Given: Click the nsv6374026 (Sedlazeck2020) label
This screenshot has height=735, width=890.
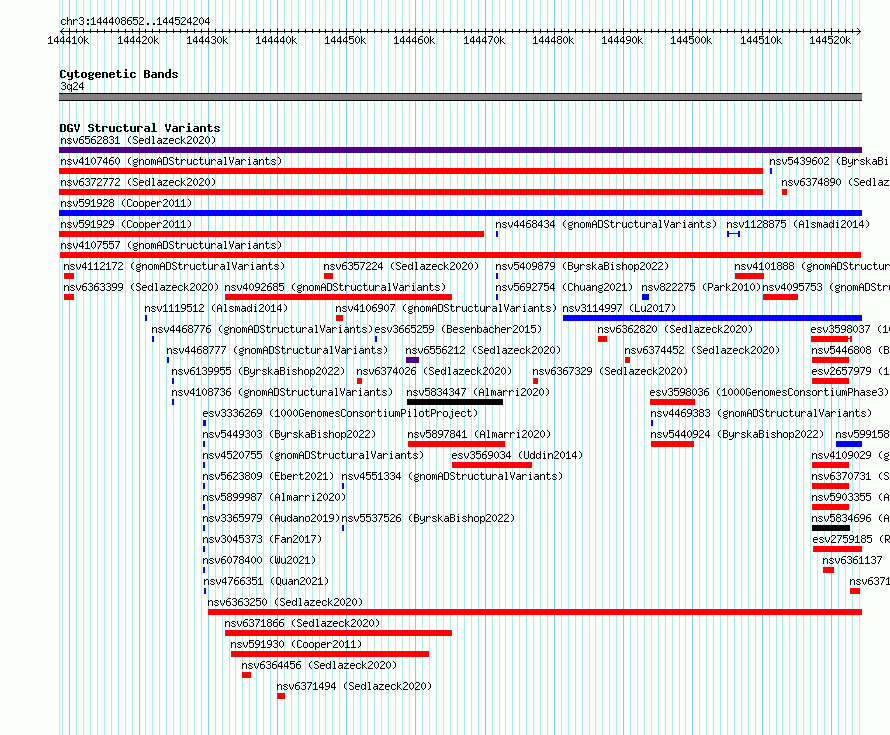Looking at the screenshot, I should [434, 371].
